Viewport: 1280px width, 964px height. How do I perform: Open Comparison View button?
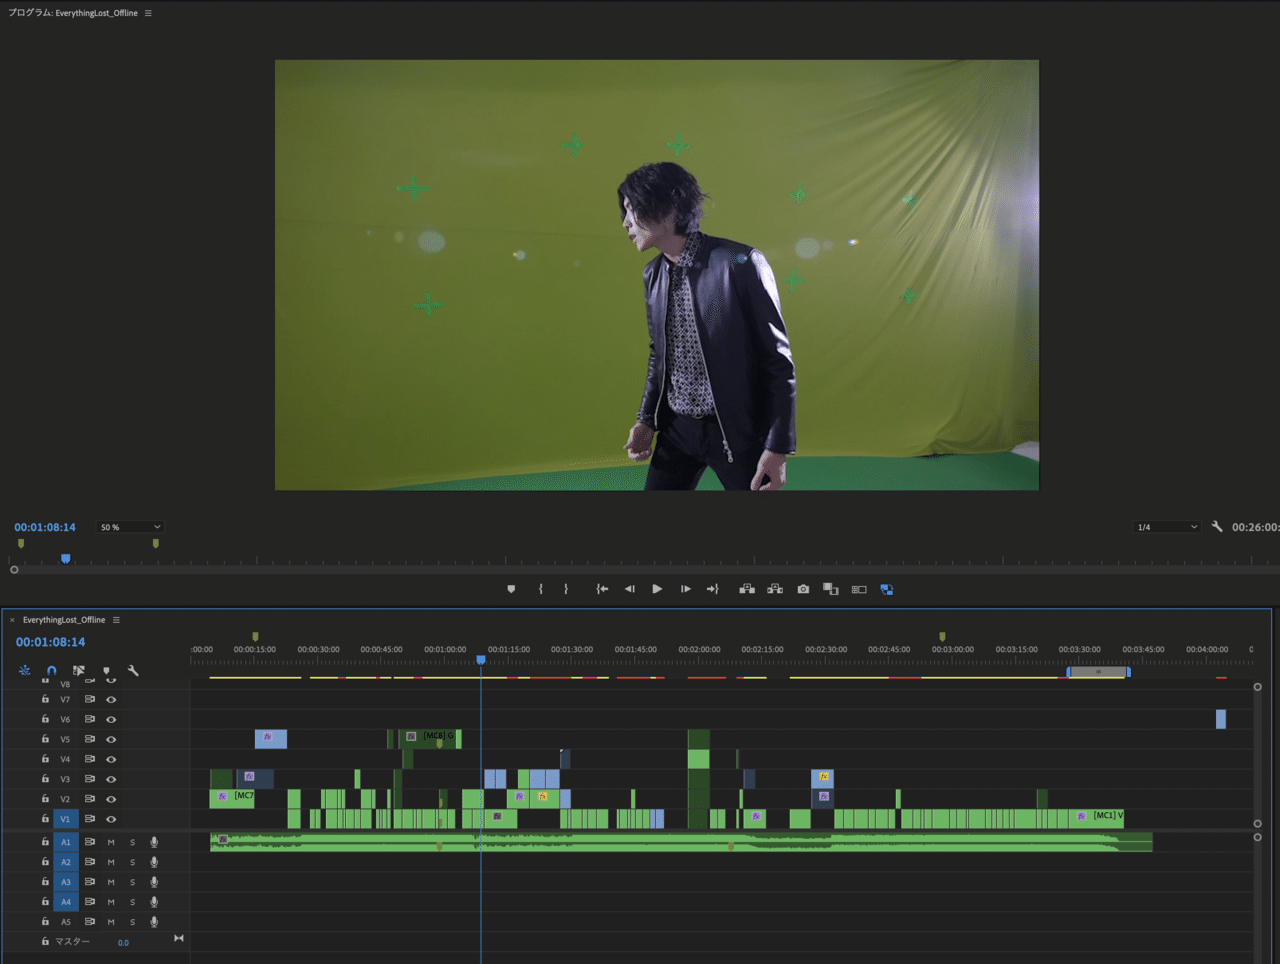[x=831, y=589]
